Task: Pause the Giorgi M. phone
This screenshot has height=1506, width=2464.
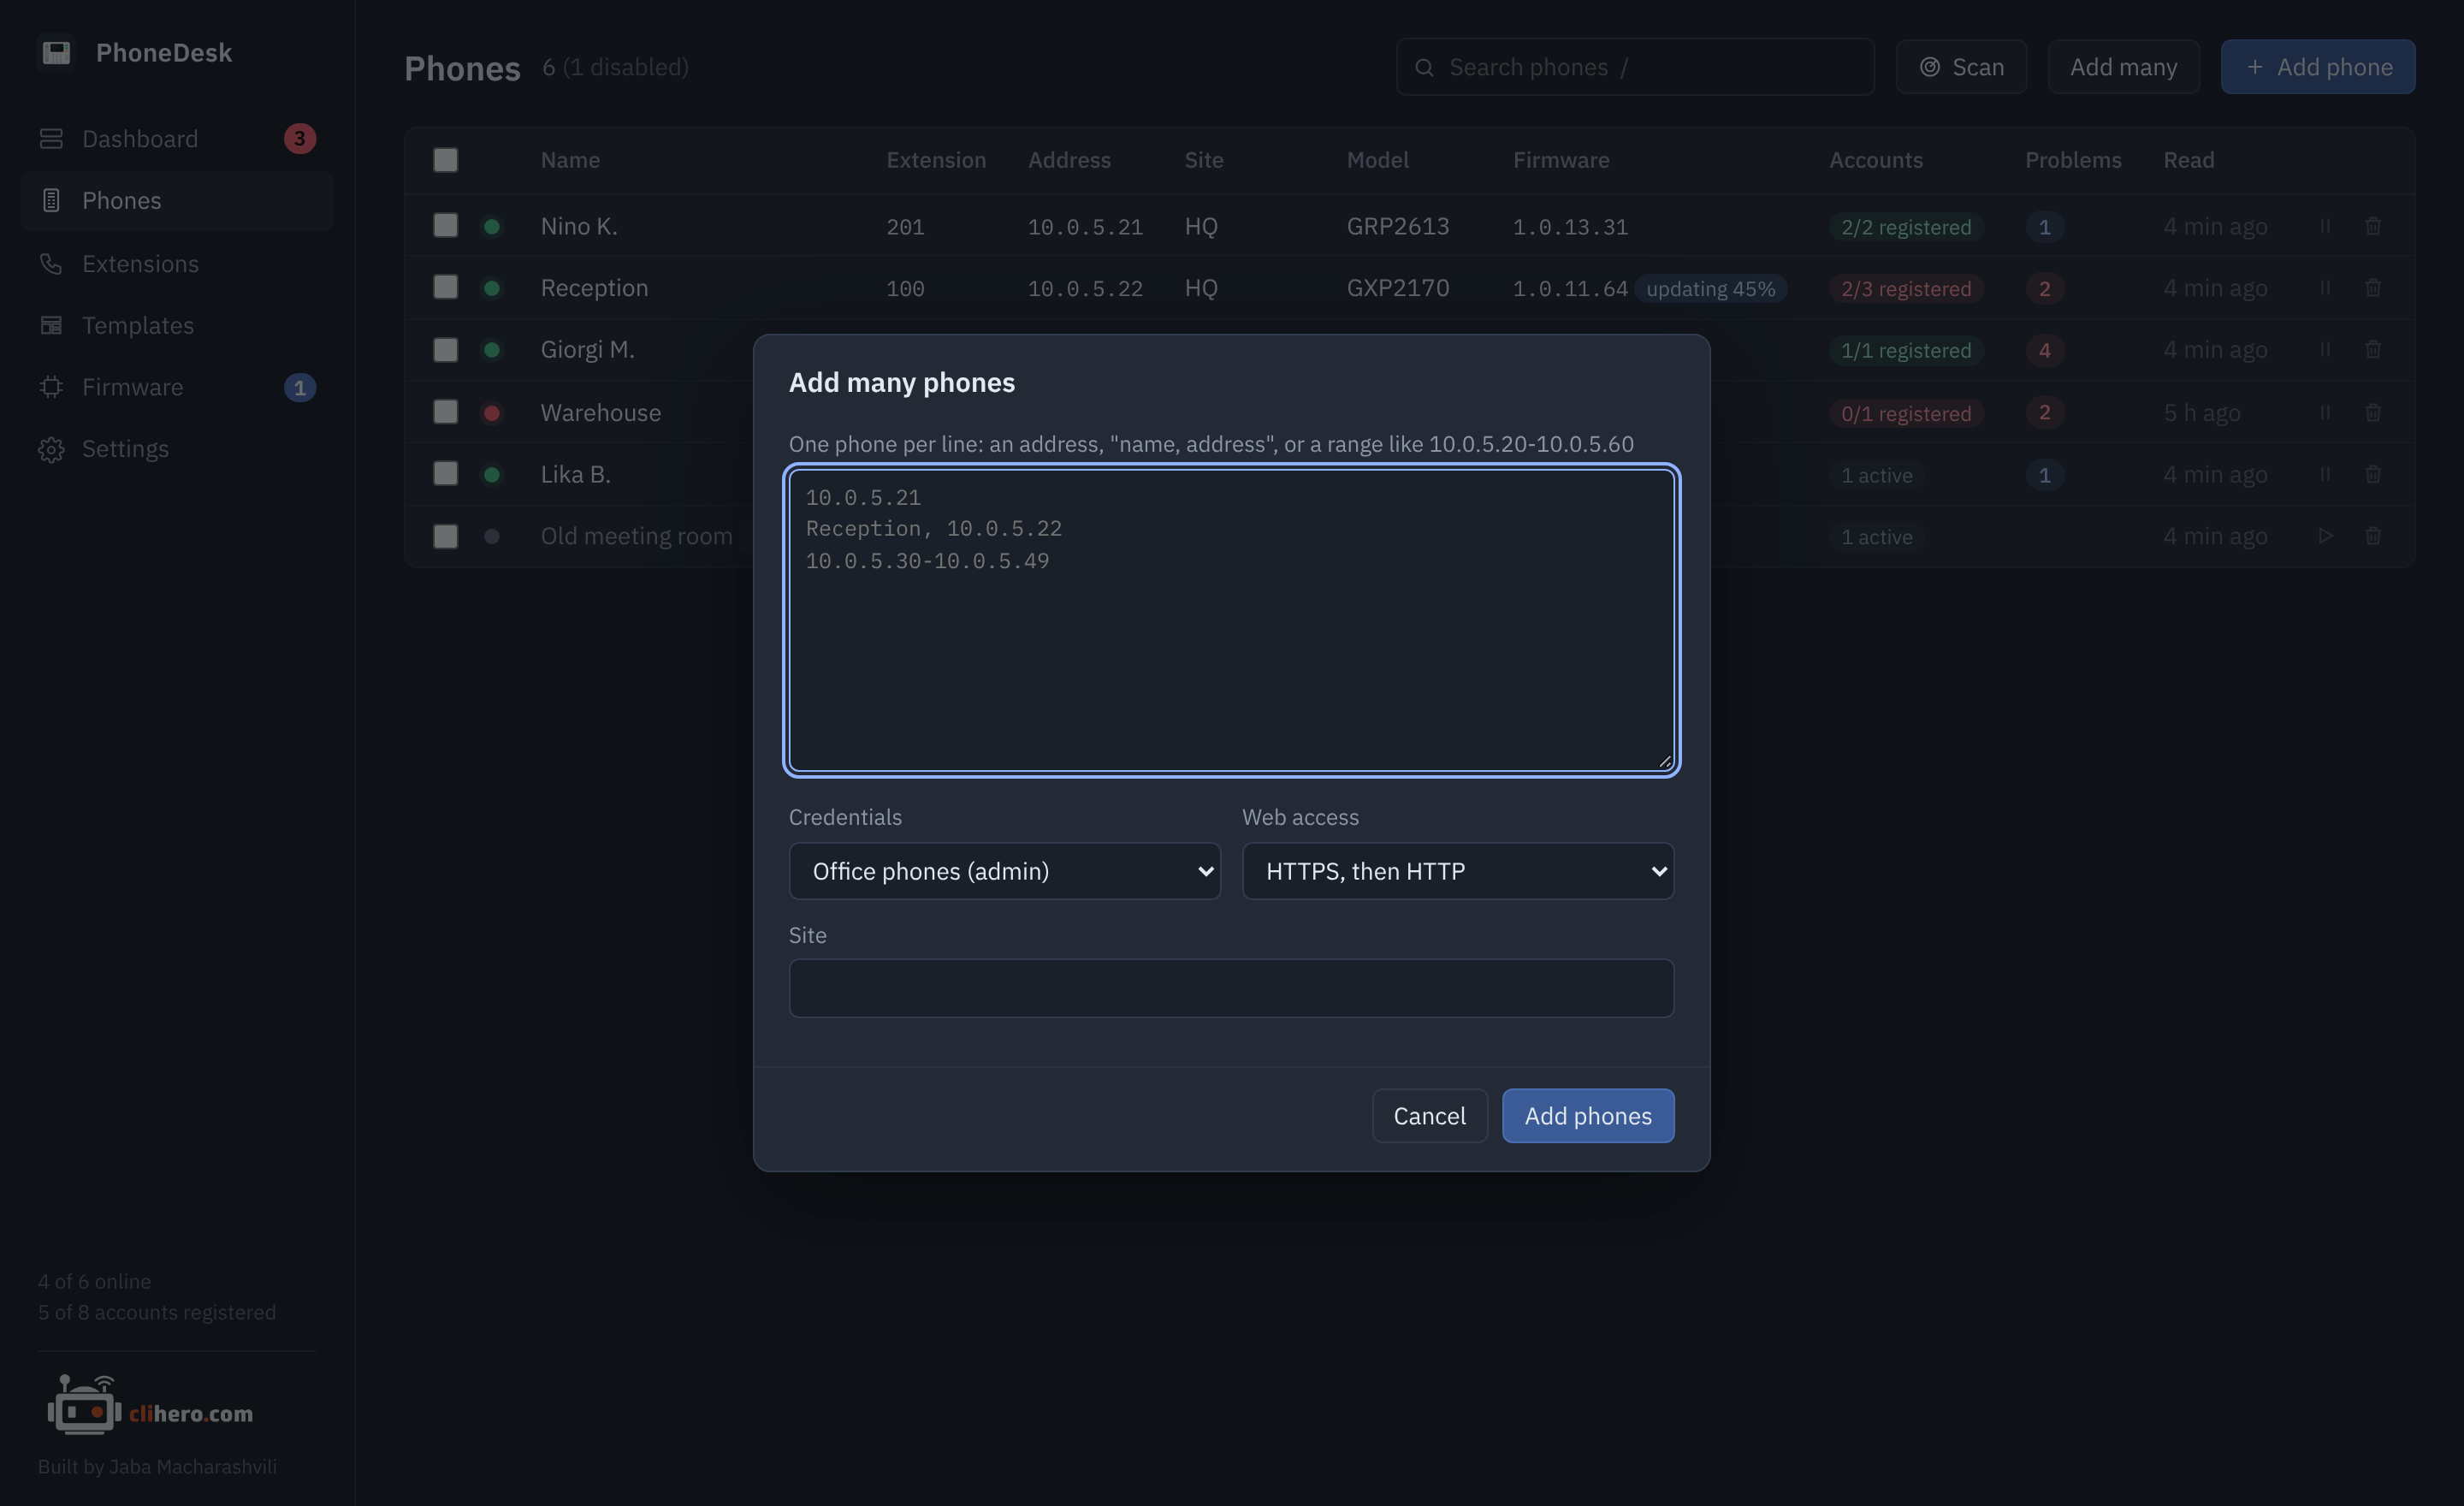Action: coord(2325,349)
